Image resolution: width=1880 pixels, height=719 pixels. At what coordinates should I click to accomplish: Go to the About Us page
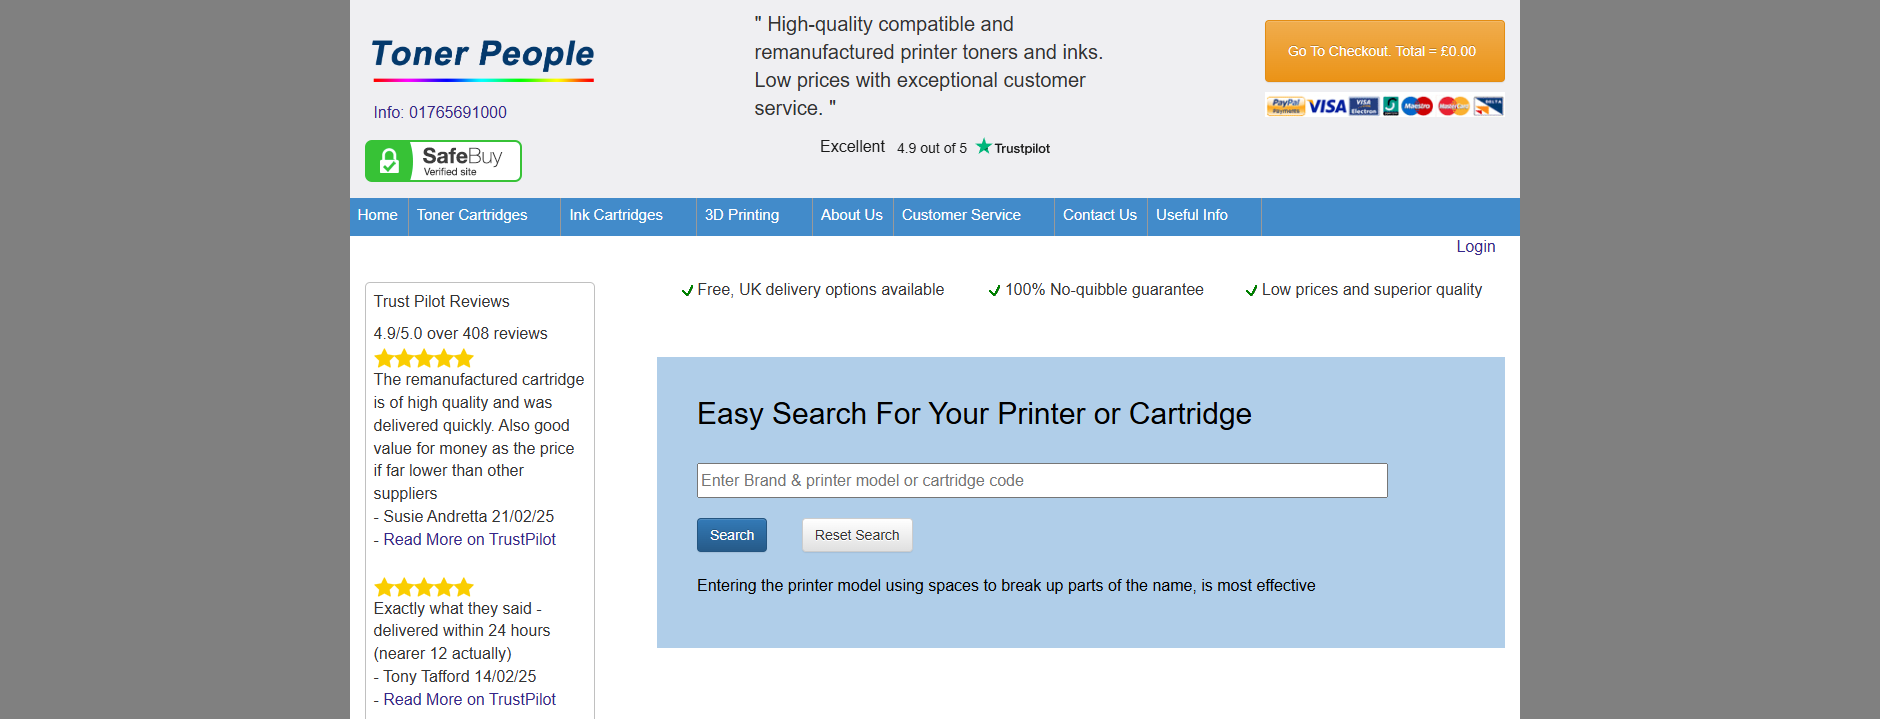852,215
